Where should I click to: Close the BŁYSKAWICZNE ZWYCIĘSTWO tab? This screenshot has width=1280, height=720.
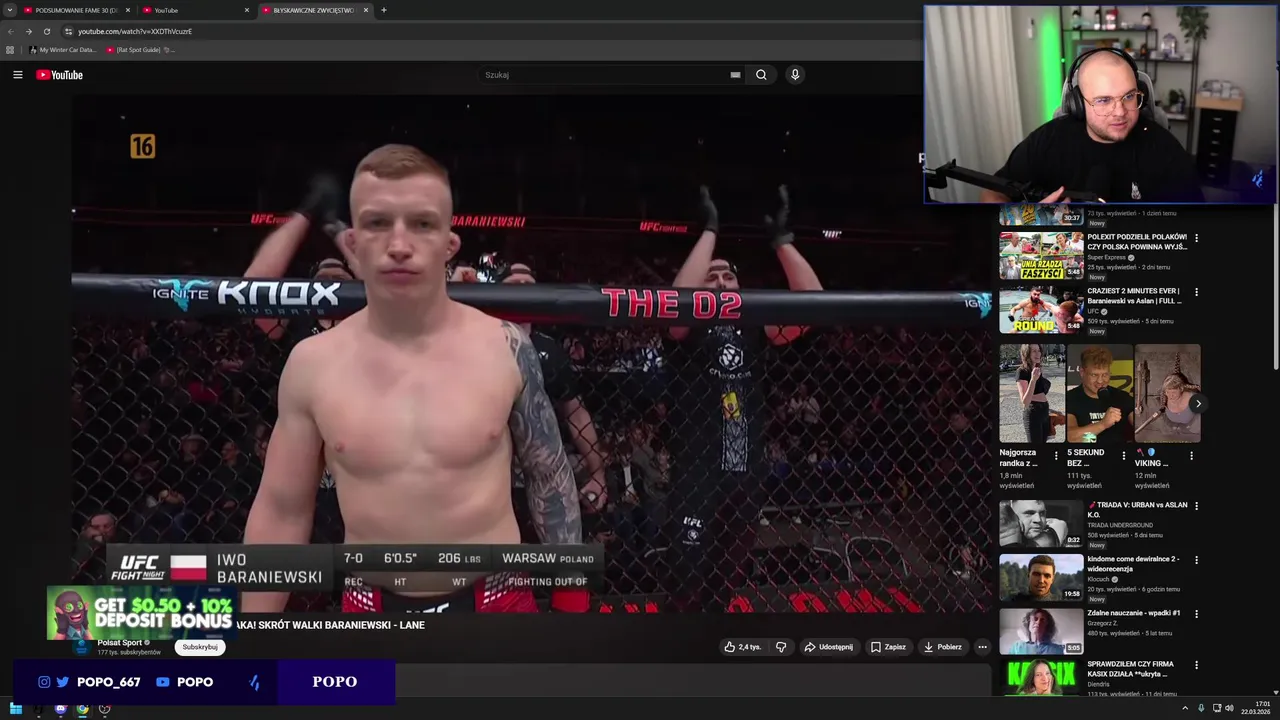366,10
